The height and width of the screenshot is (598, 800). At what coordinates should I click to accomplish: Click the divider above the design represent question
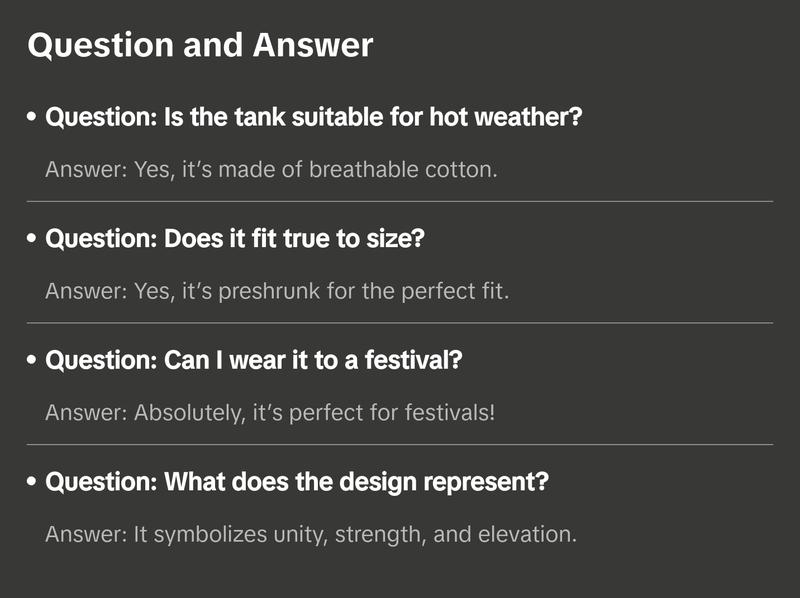tap(400, 444)
